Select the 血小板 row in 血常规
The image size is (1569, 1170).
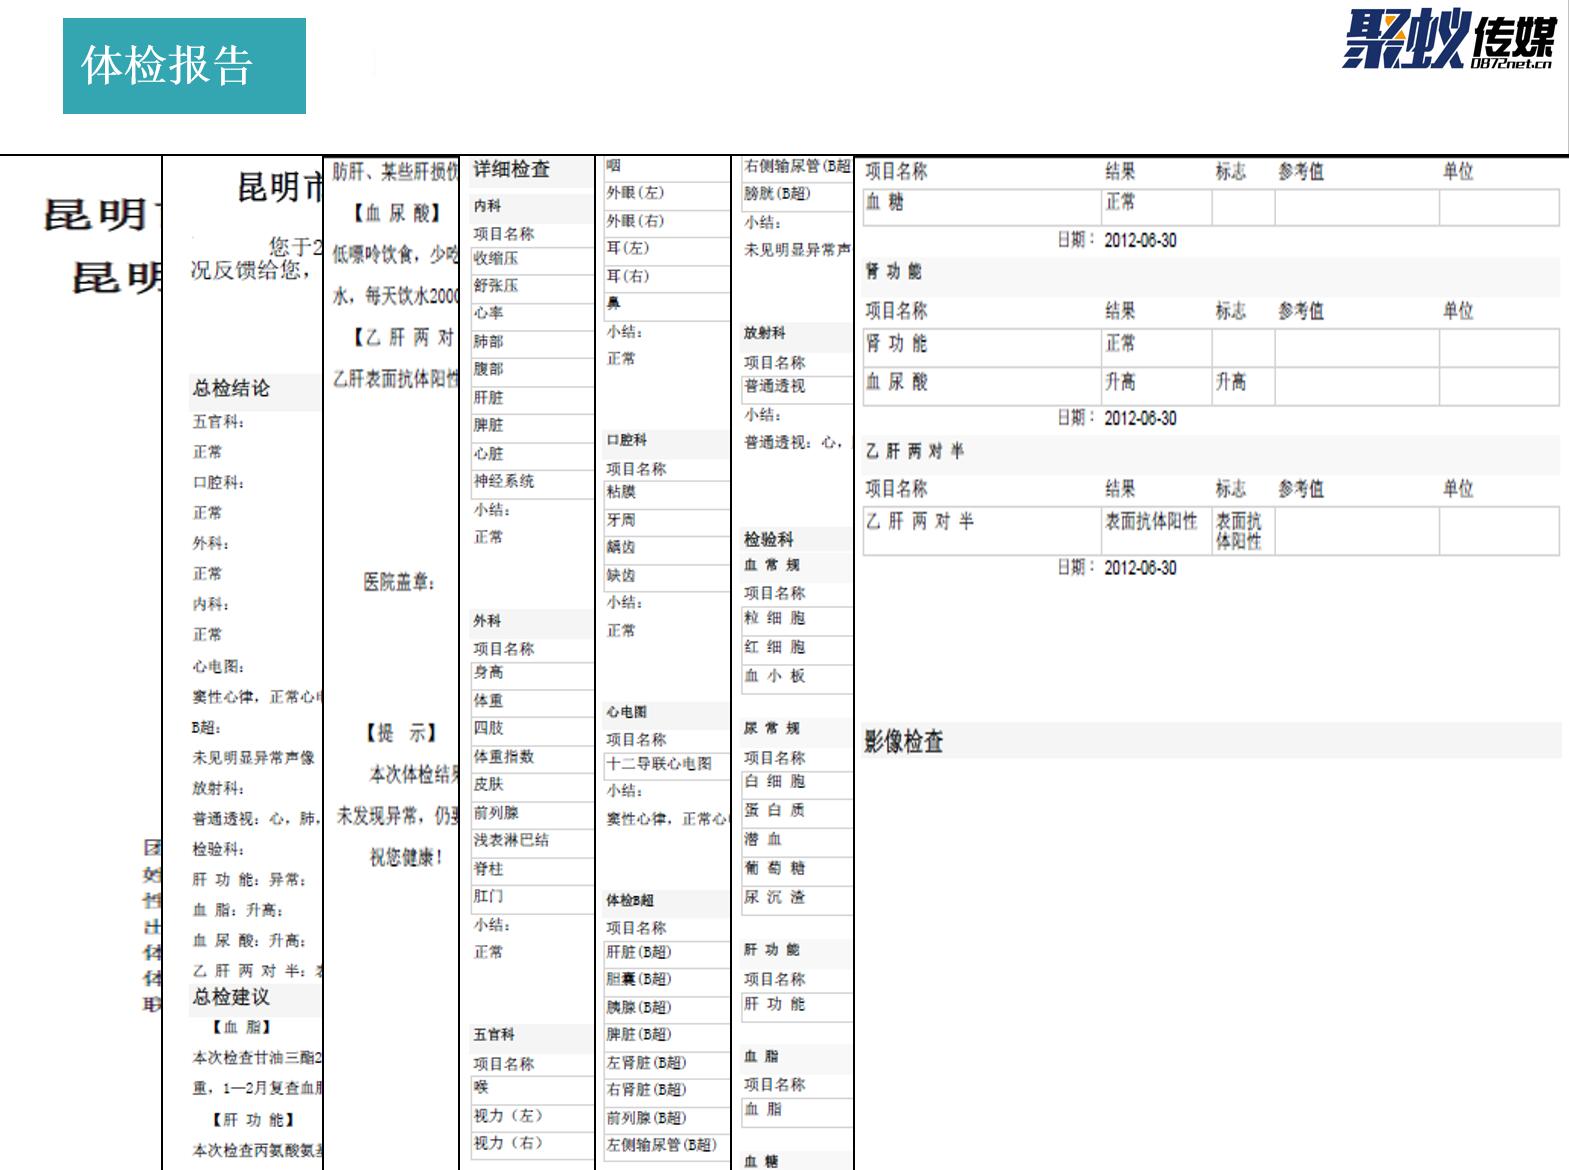point(775,677)
